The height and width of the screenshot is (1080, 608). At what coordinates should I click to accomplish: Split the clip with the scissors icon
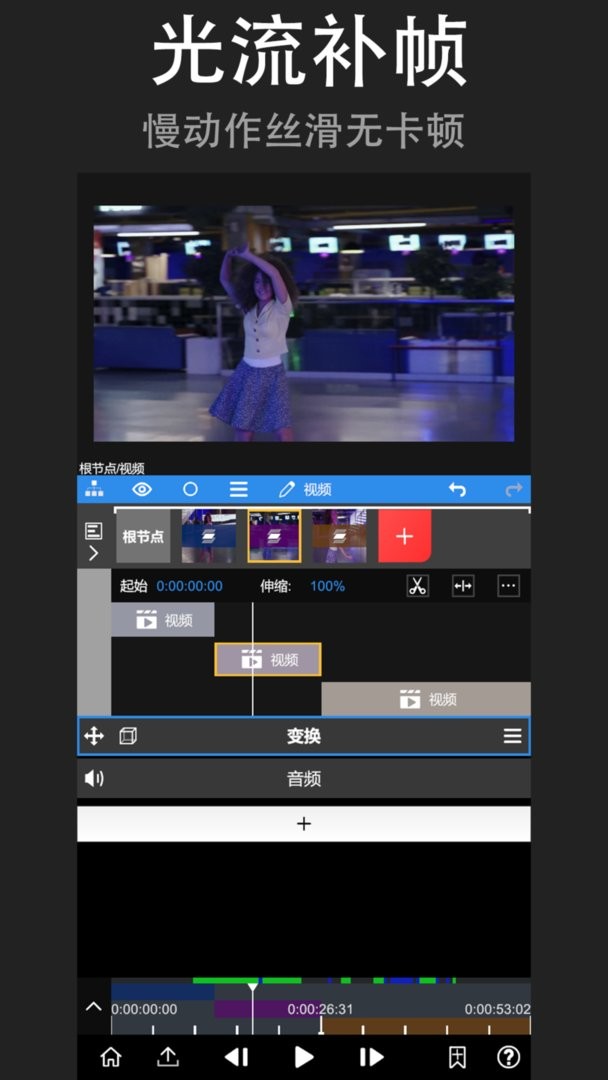[418, 586]
